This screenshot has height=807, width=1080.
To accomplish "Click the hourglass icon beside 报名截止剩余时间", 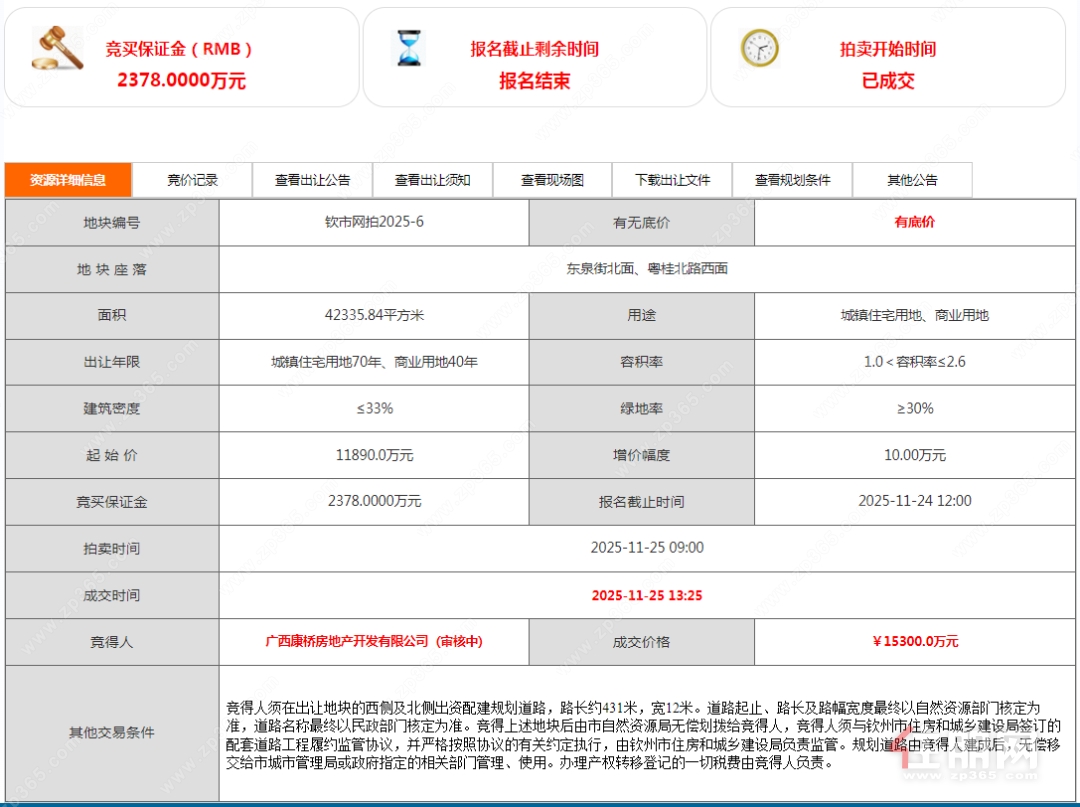I will click(410, 48).
